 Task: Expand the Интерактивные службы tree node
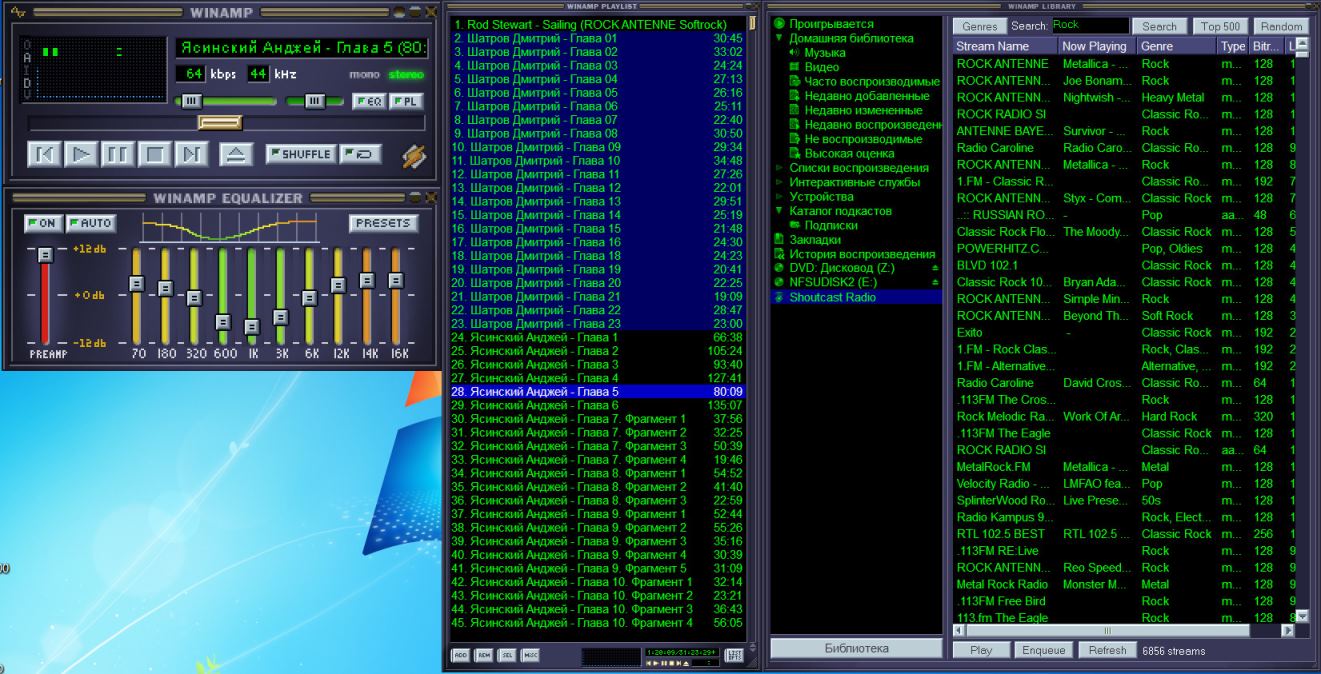(x=779, y=182)
